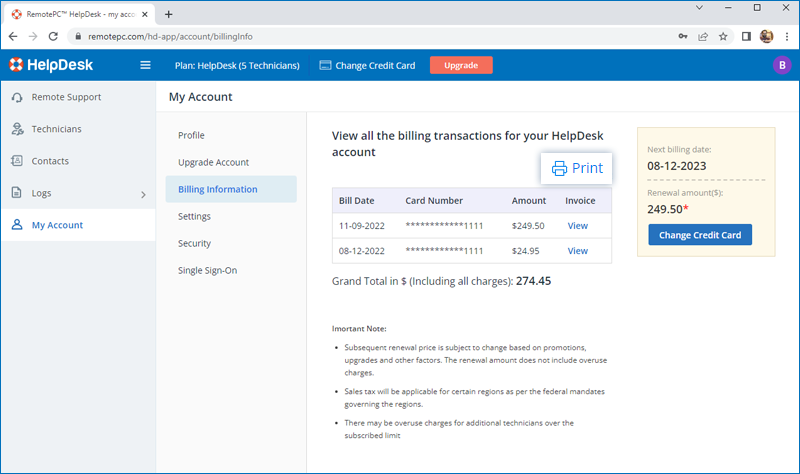
Task: Click the Contacts sidebar icon
Action: point(17,161)
